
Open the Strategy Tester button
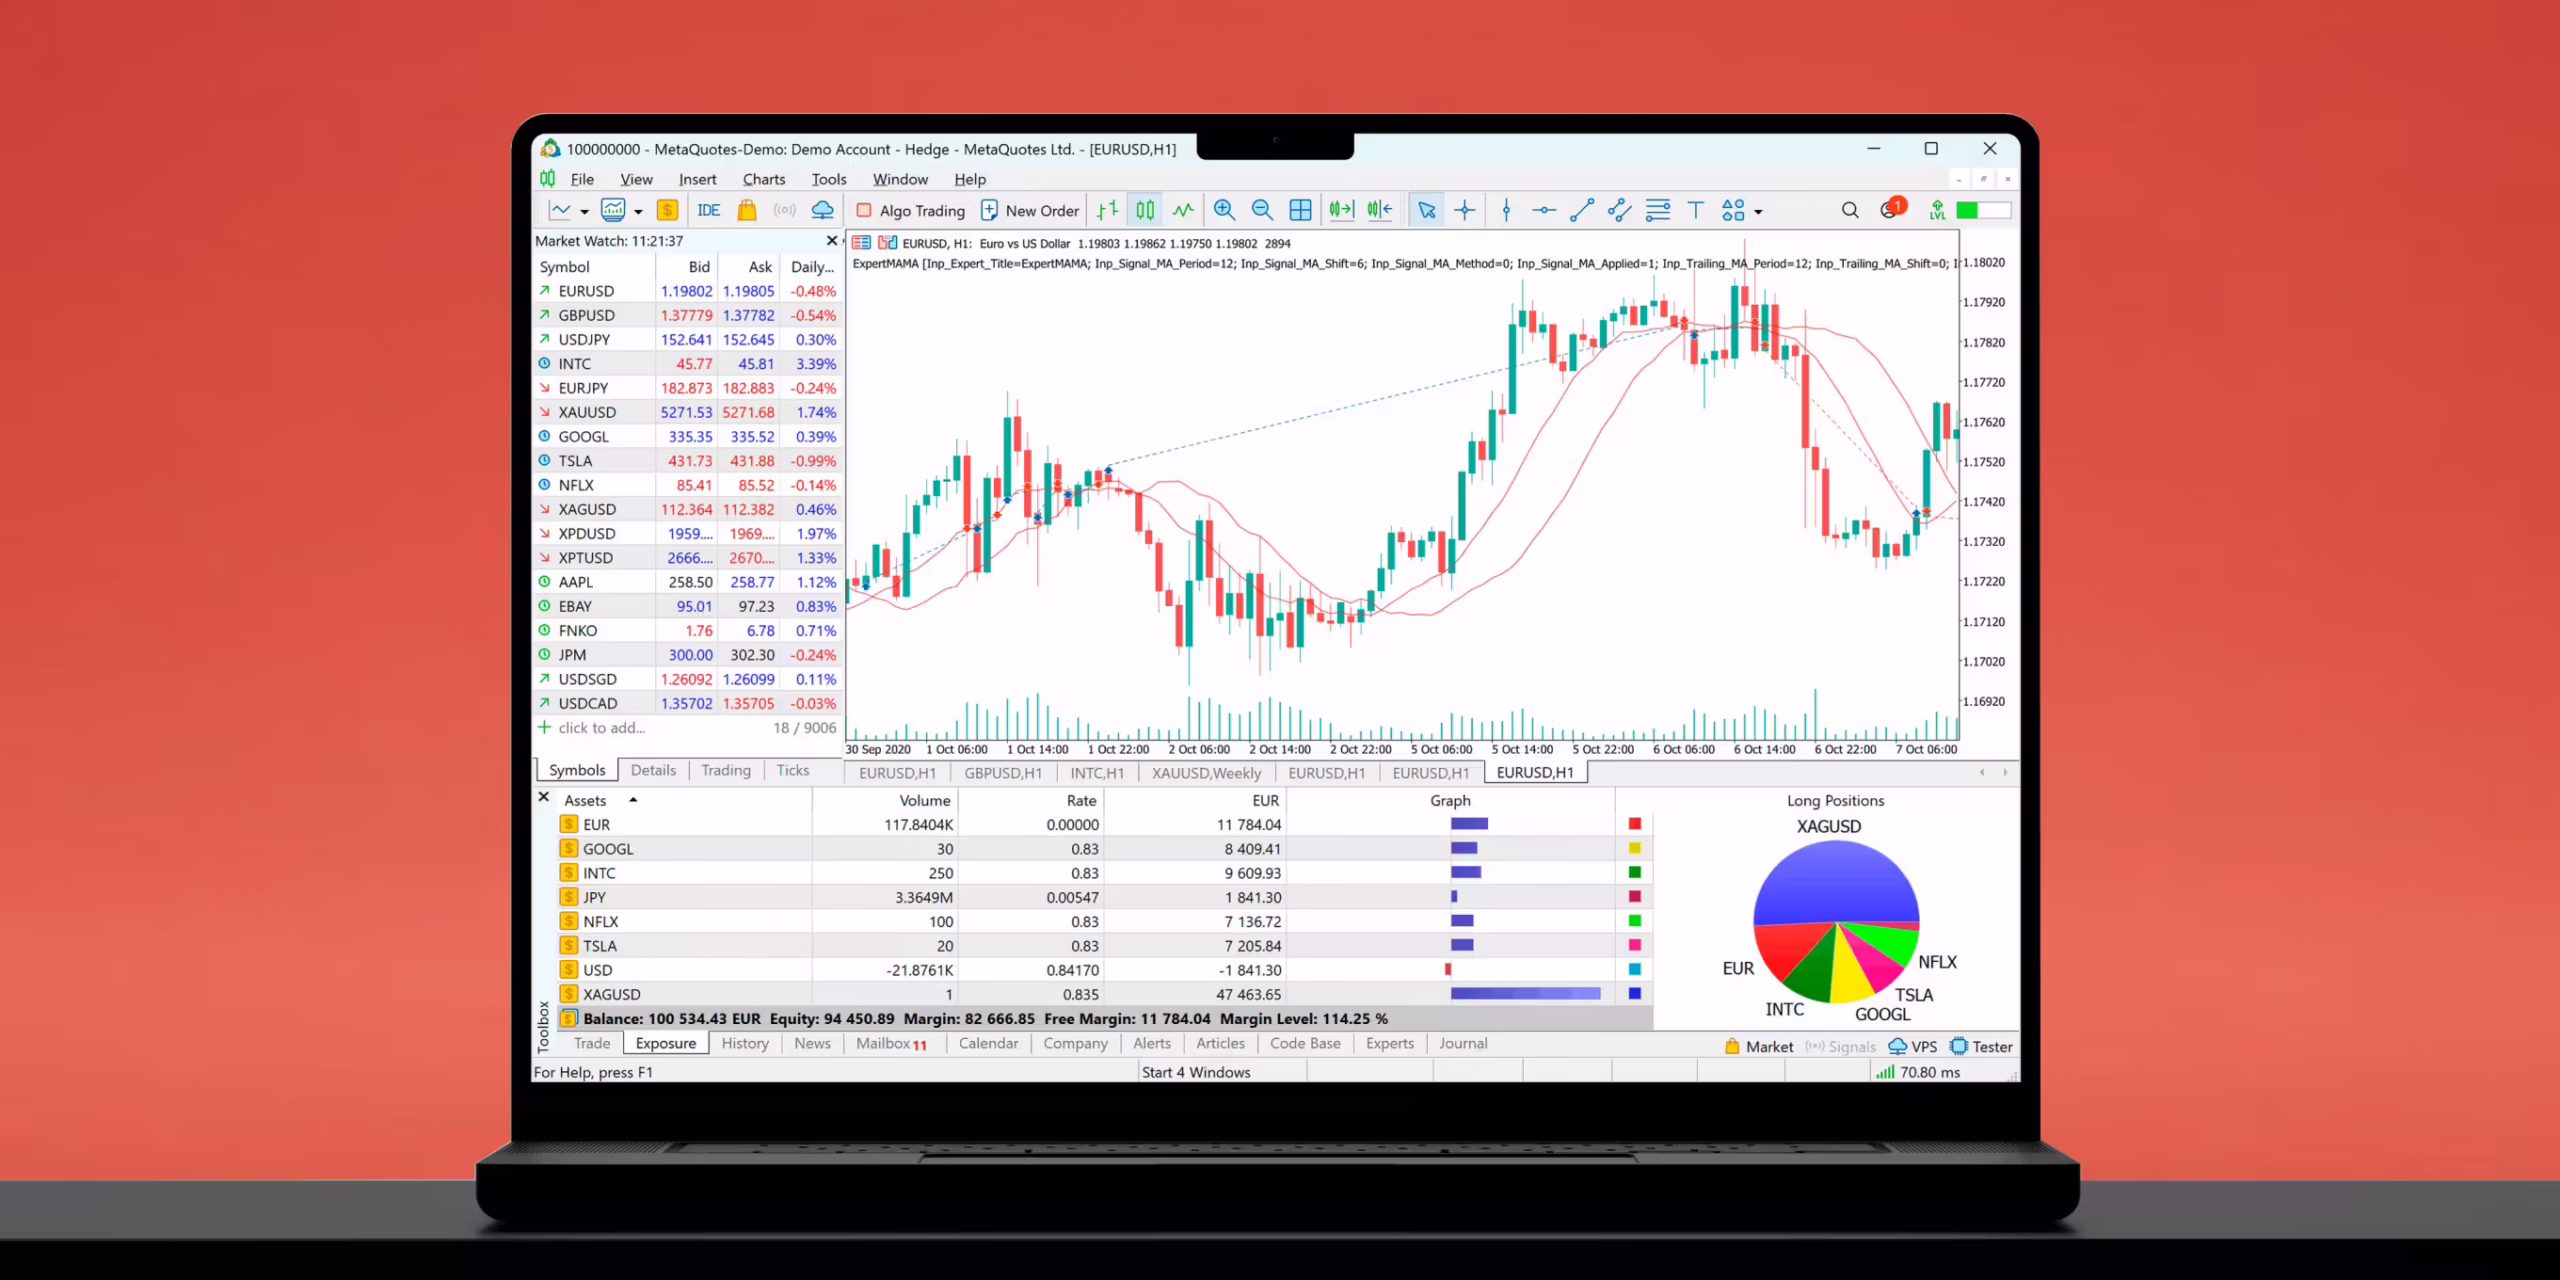click(x=1981, y=1046)
